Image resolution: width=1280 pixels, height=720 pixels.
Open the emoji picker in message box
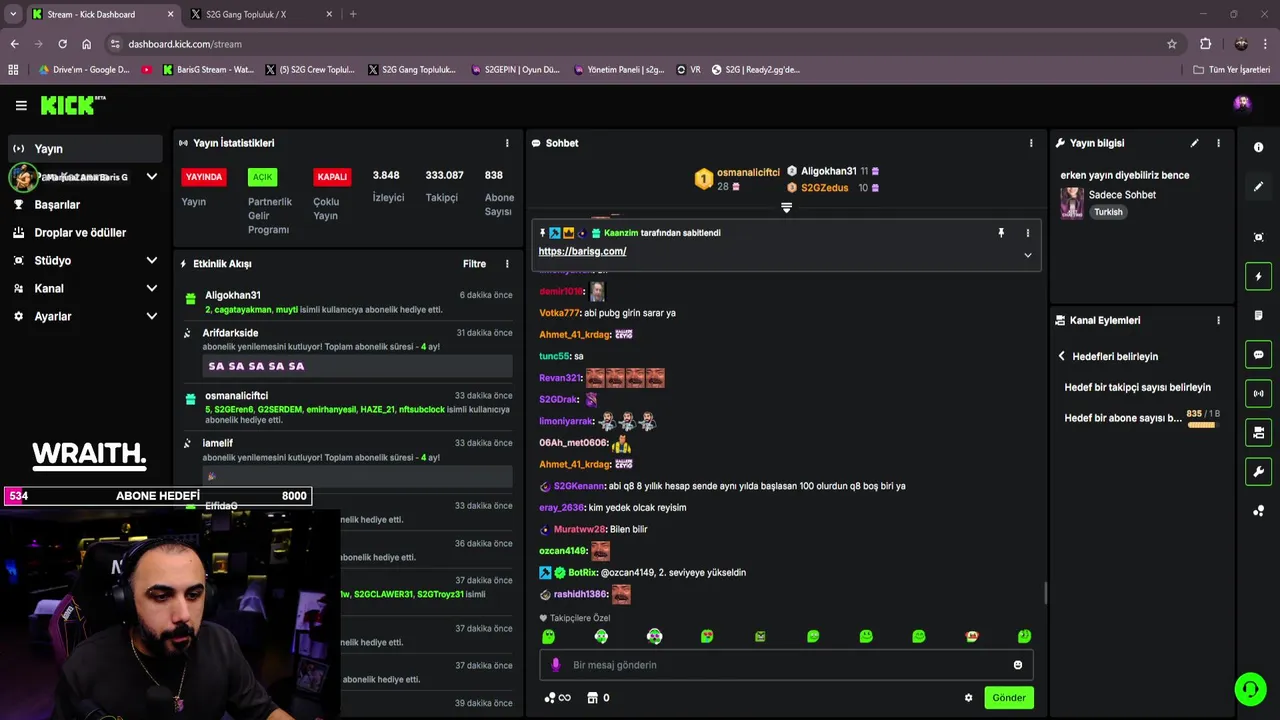[x=1018, y=665]
